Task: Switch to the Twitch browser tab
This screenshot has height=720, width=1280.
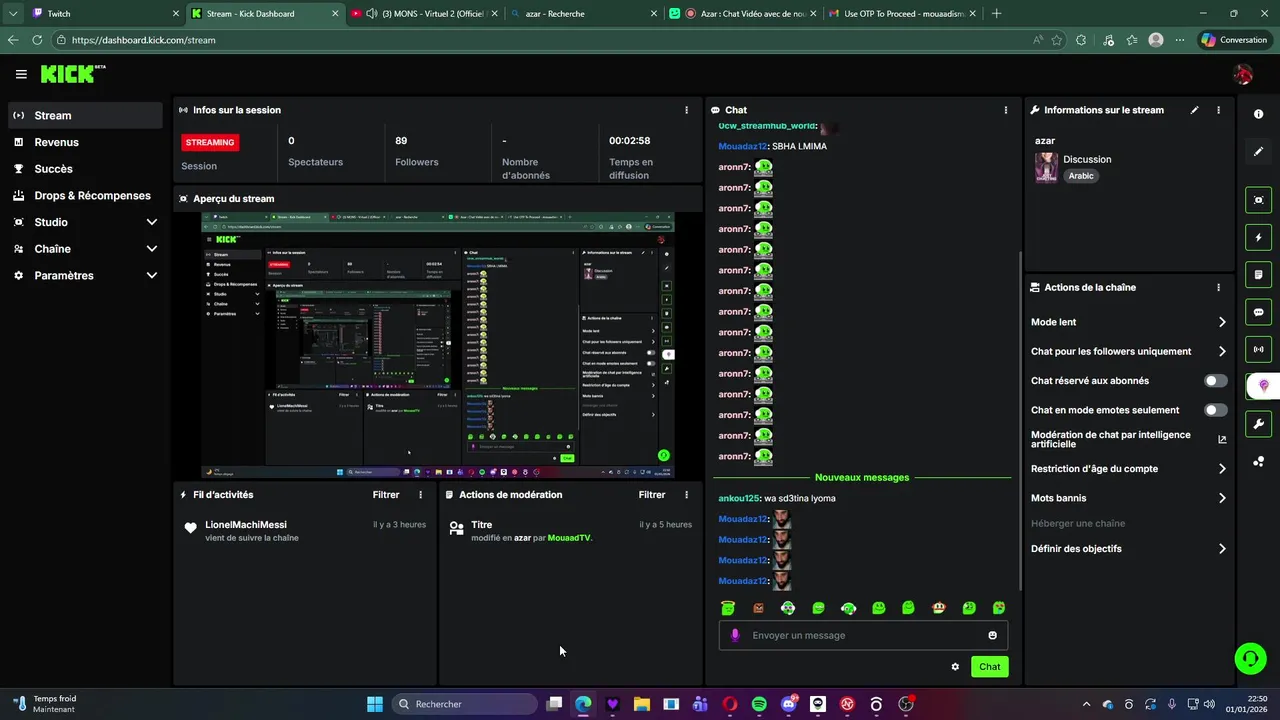Action: click(x=105, y=14)
